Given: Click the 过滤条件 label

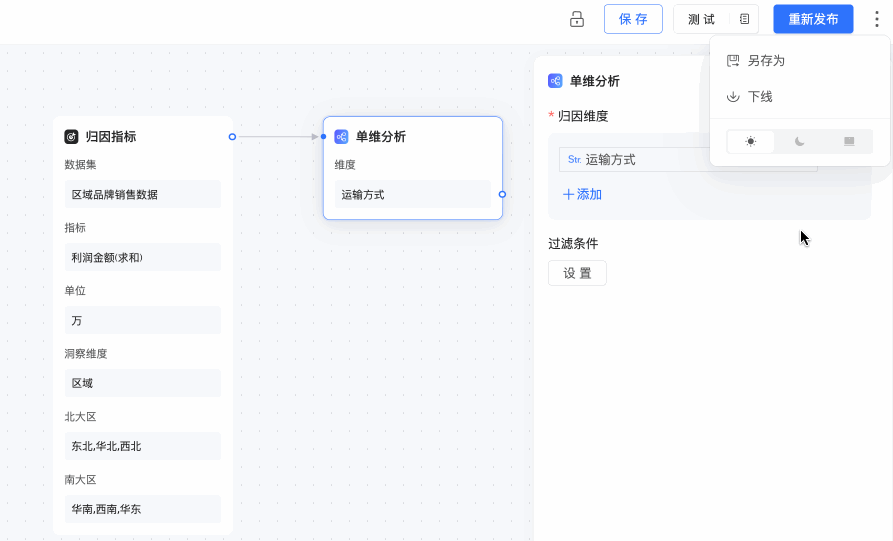Looking at the screenshot, I should 573,244.
